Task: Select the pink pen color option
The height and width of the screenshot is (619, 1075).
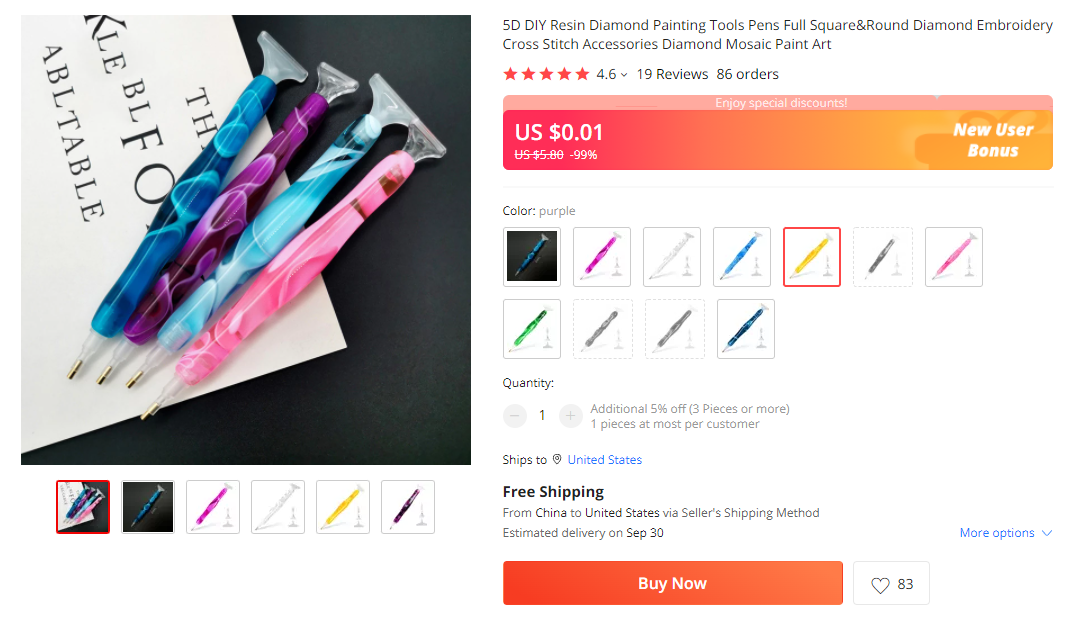Action: pyautogui.click(x=953, y=257)
